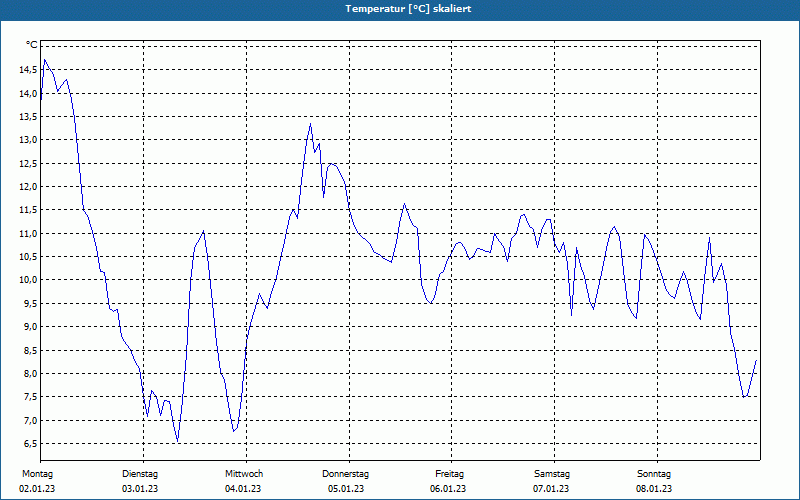Click the date 04.01.23
This screenshot has height=500, width=800.
pos(243,489)
